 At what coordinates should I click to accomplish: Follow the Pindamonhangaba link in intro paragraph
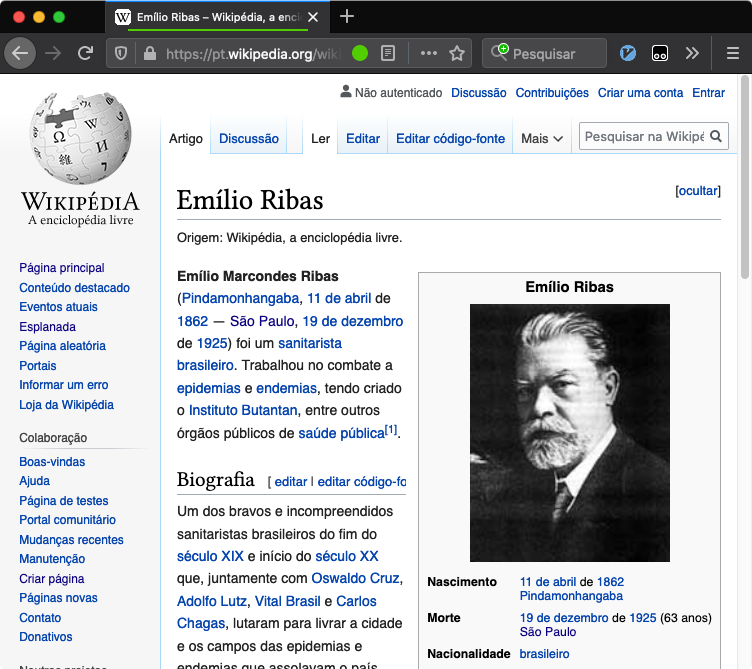240,298
